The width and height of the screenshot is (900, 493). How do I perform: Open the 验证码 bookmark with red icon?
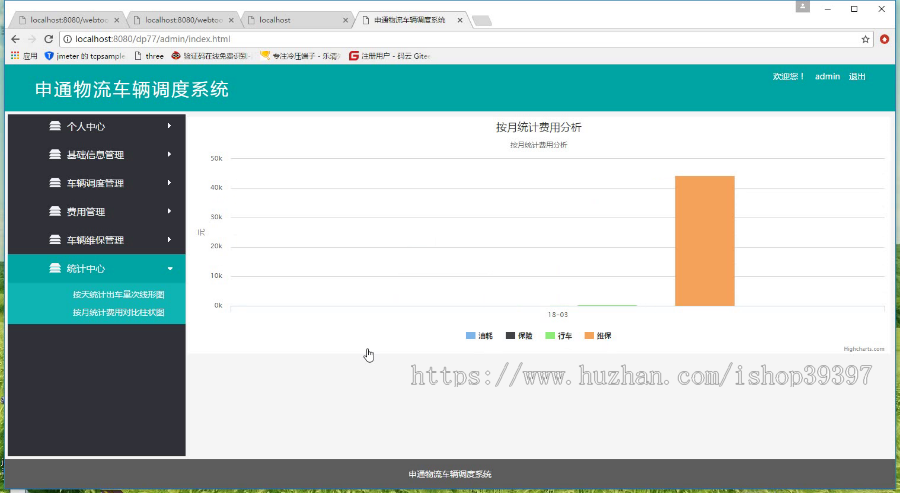click(x=211, y=56)
